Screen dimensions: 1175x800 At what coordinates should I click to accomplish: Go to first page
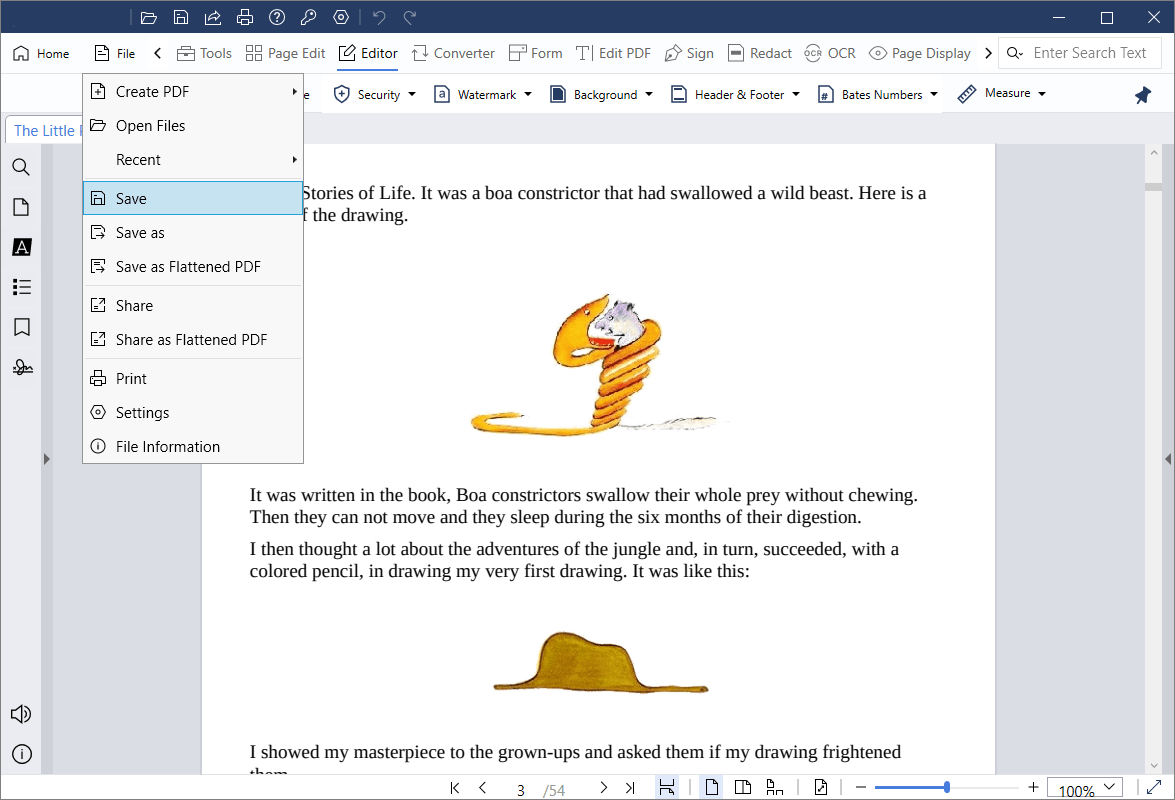[x=455, y=787]
